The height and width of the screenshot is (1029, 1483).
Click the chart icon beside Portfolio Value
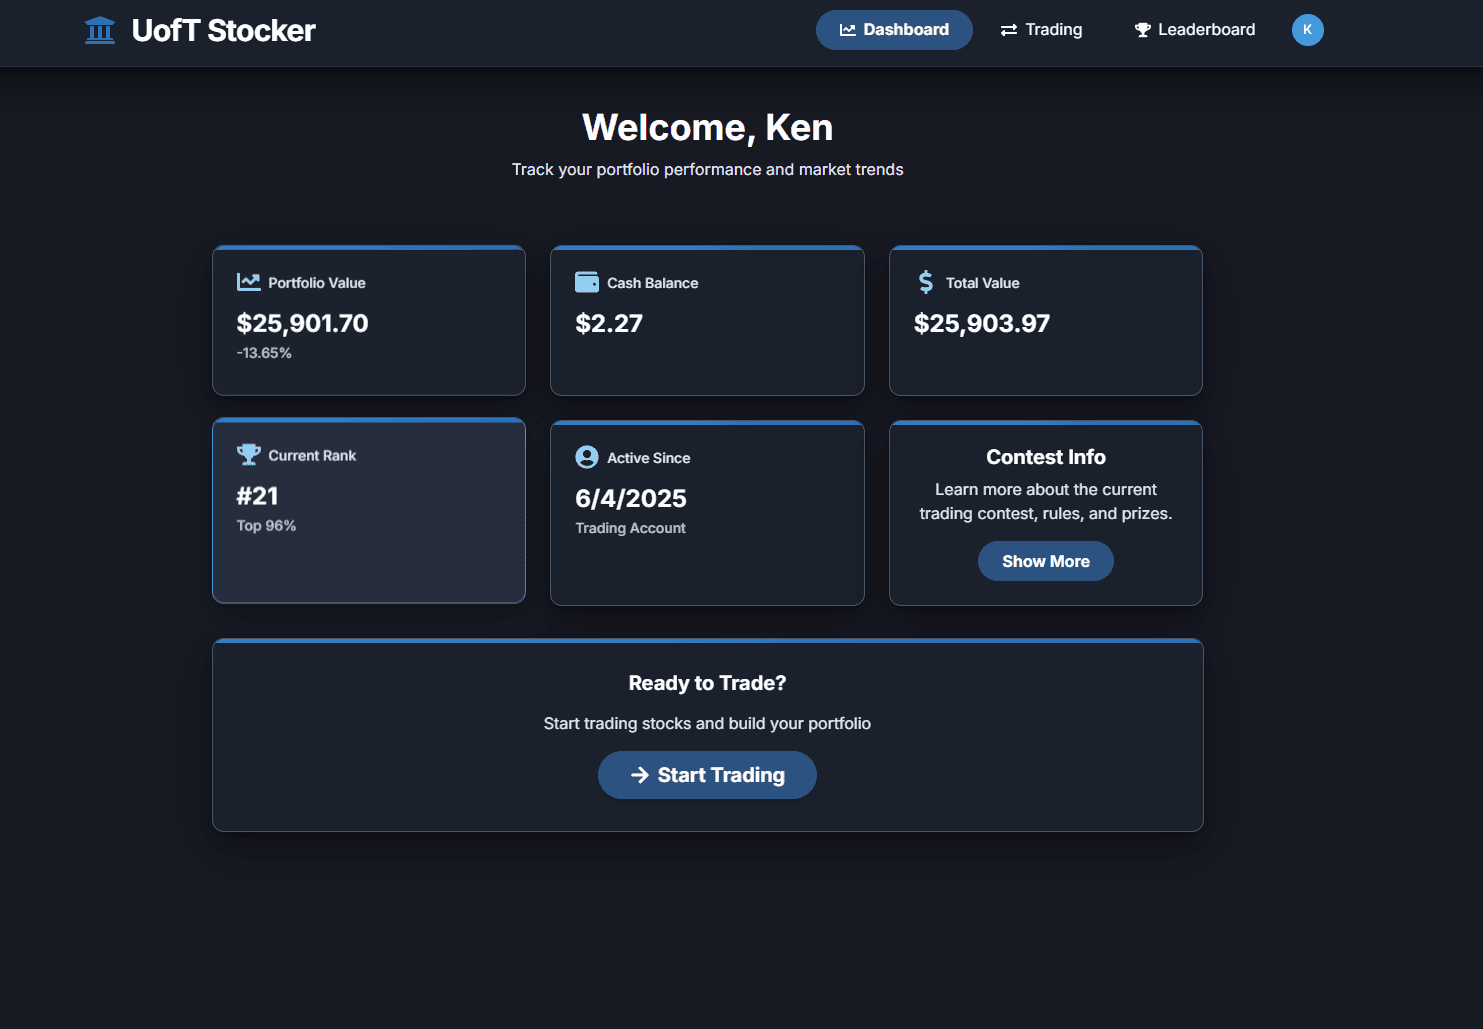click(248, 282)
